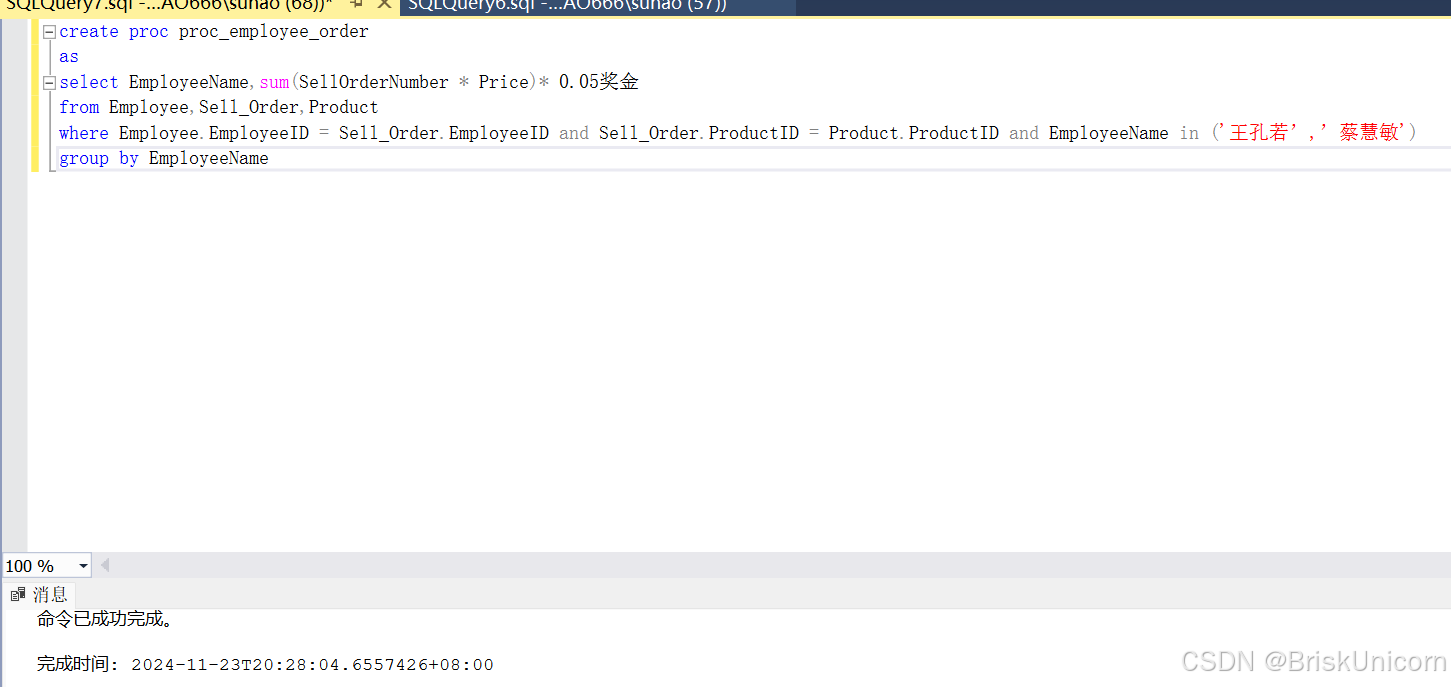Screen dimensions: 1451x687
Task: Switch to the SQLQuery6.sql tab
Action: [x=568, y=5]
